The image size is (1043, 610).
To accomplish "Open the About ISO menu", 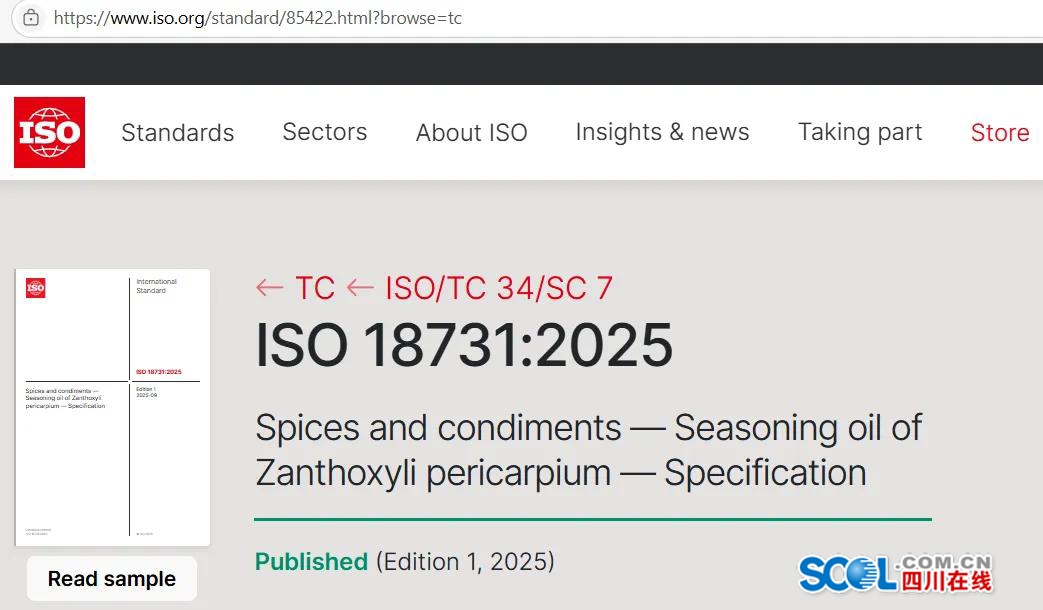I will (x=471, y=133).
